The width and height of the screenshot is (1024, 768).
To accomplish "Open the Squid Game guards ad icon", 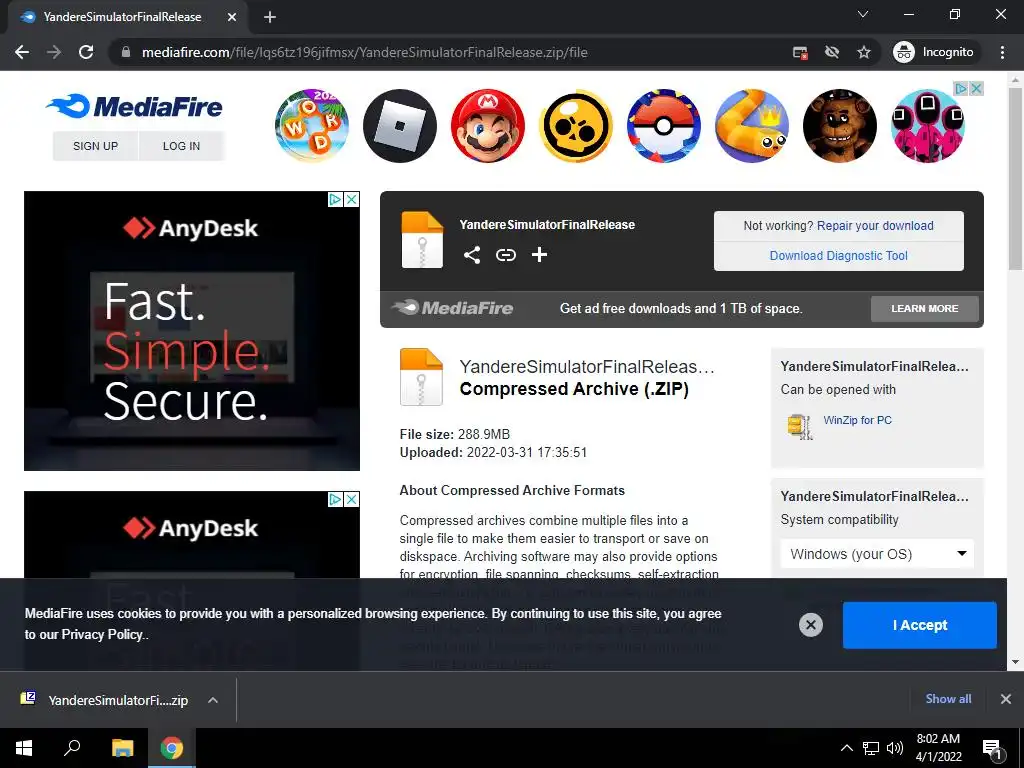I will pyautogui.click(x=928, y=125).
